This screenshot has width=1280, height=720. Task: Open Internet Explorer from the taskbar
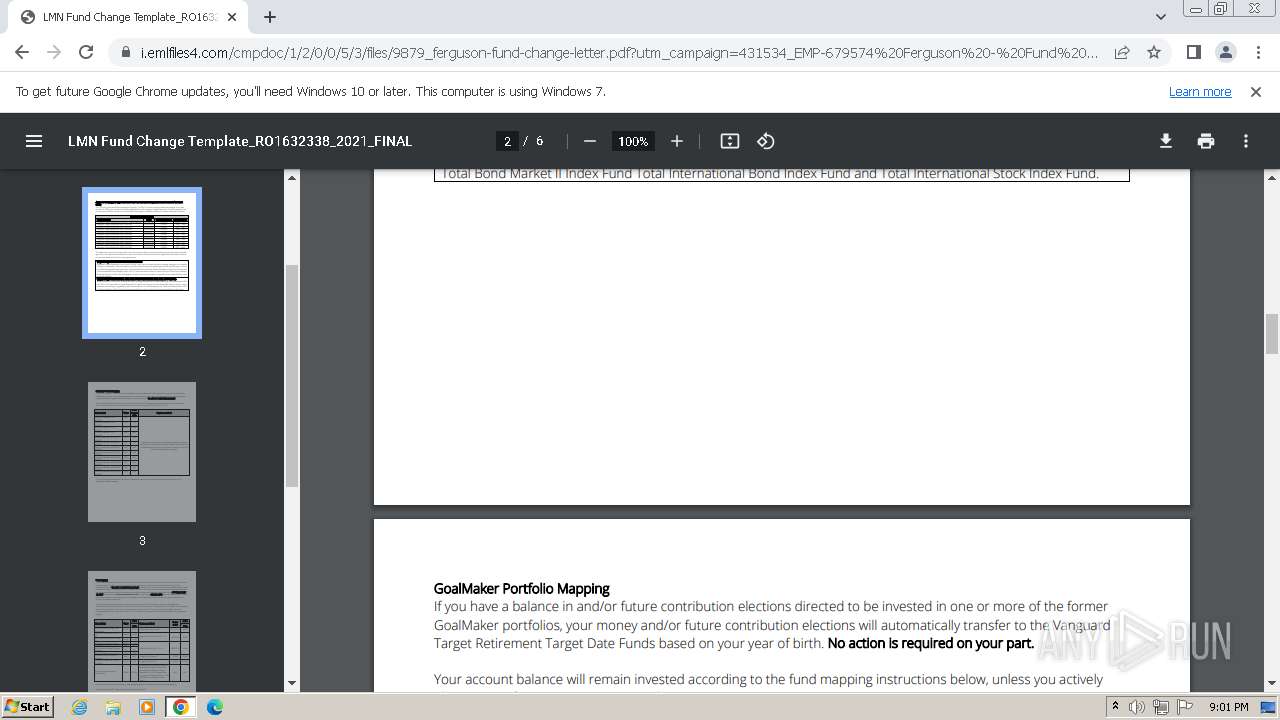(80, 707)
